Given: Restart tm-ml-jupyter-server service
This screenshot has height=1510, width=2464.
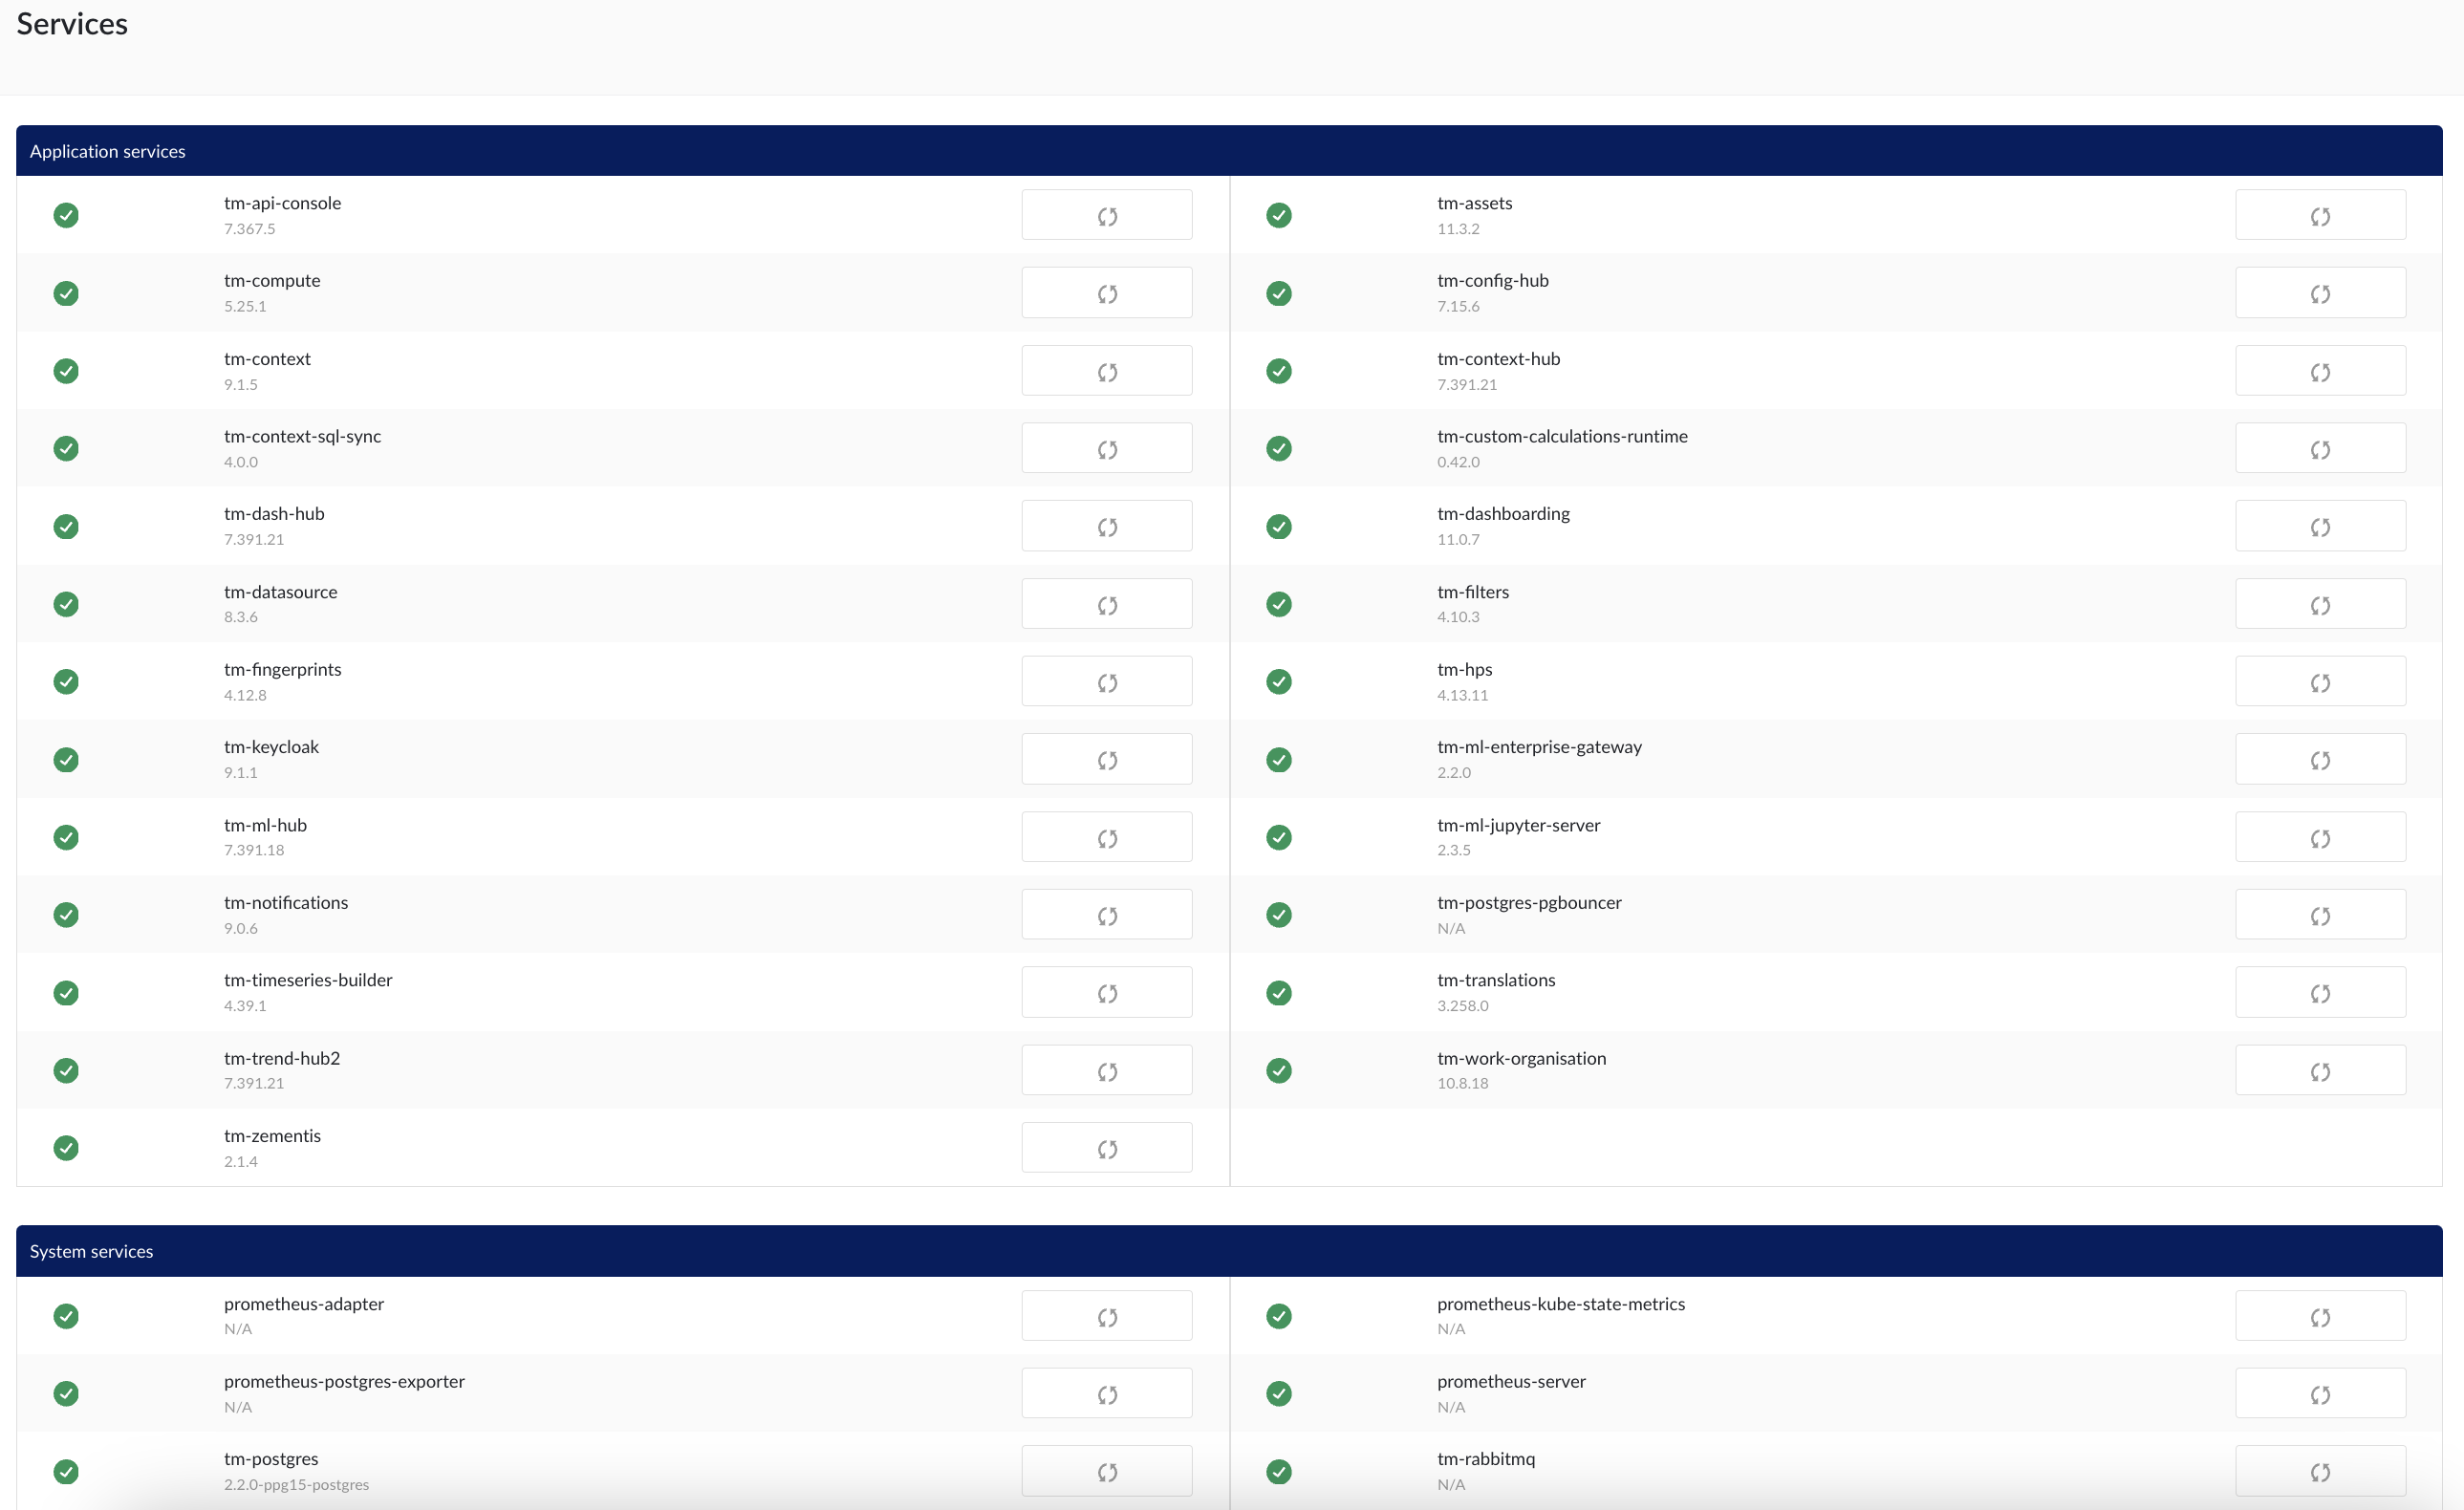Looking at the screenshot, I should [x=2320, y=837].
